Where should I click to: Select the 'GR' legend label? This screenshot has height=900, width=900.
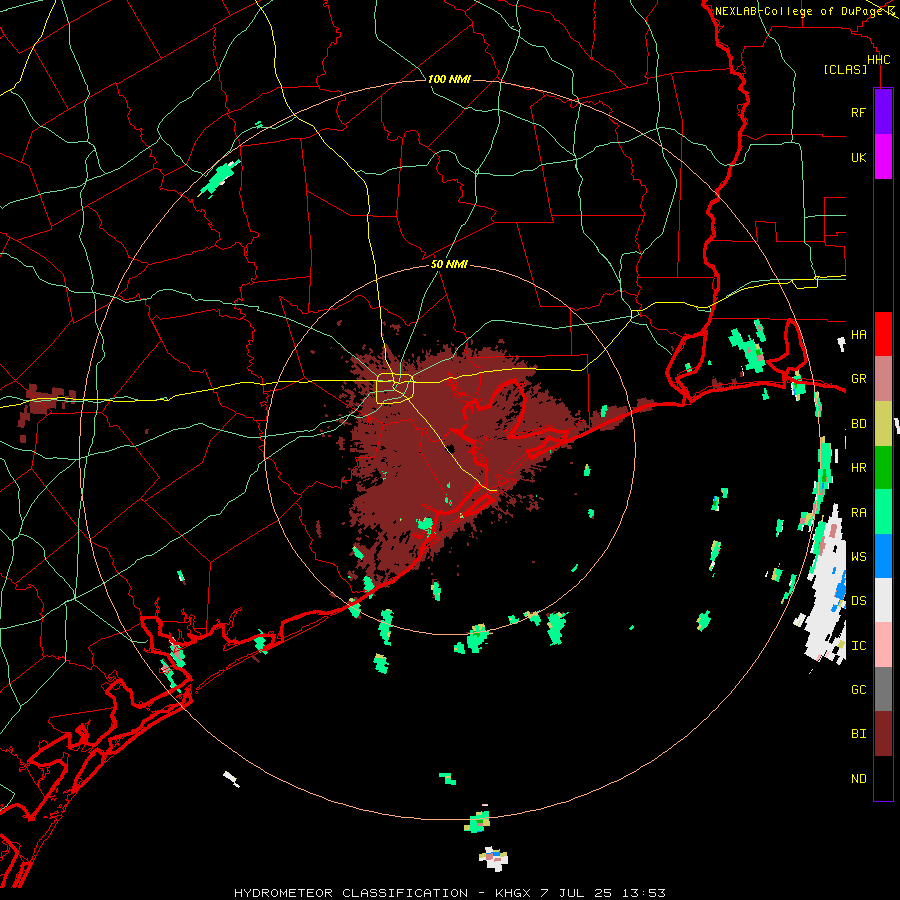(858, 379)
